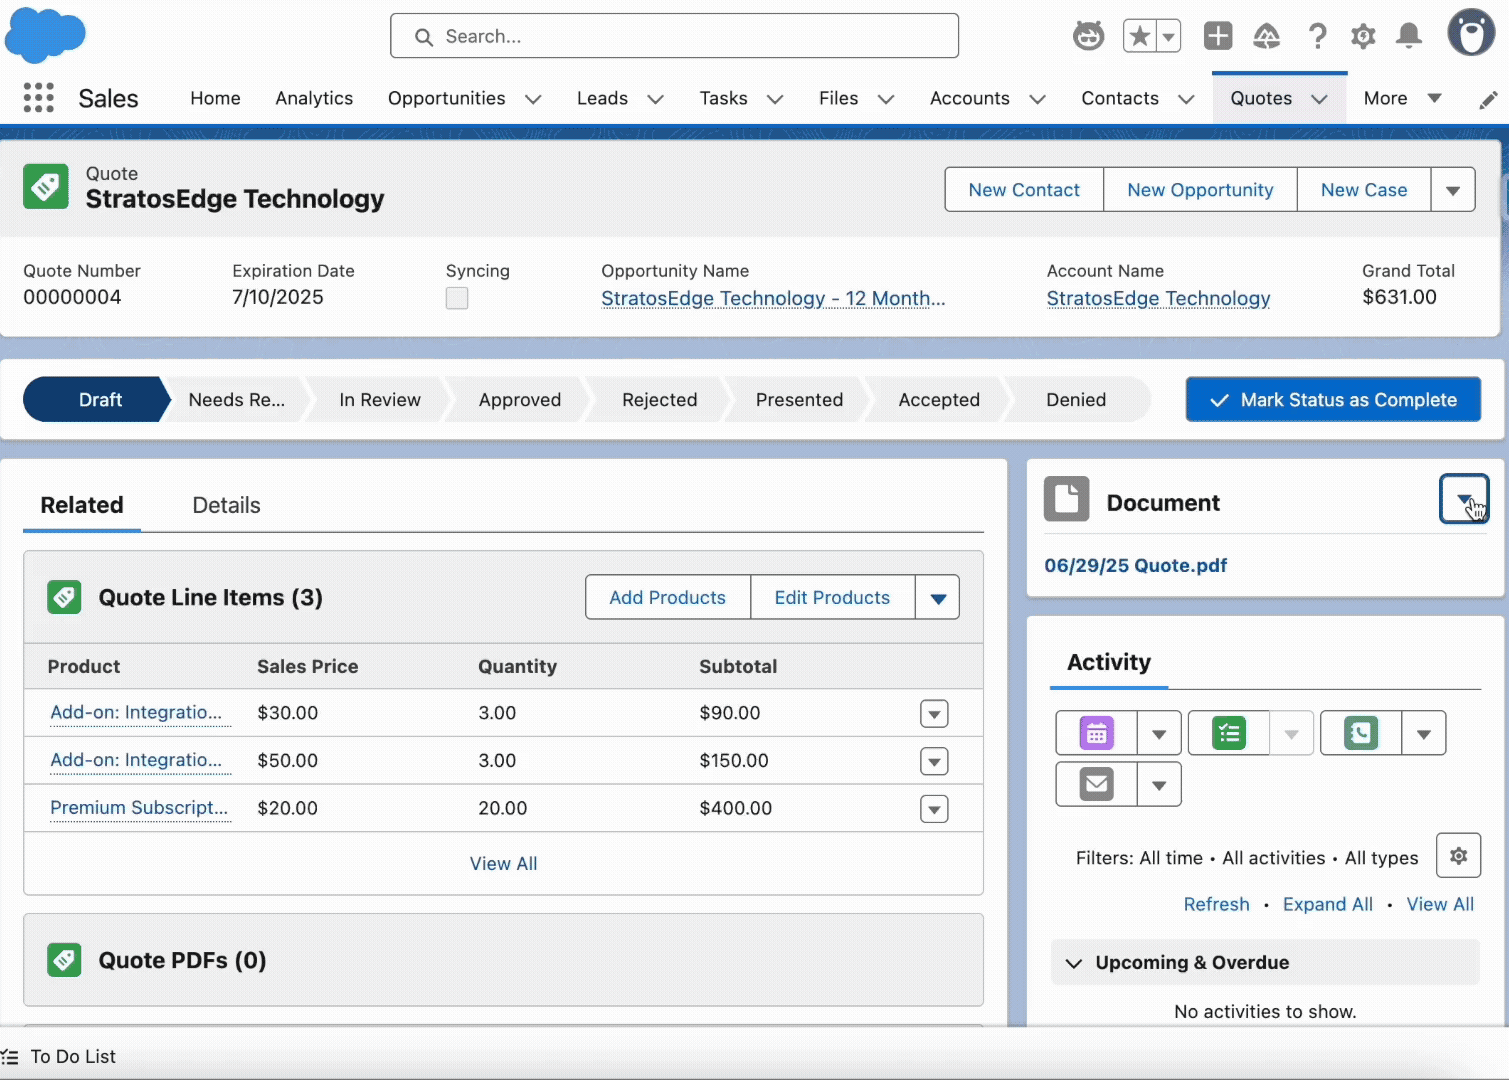Screen dimensions: 1509x1080
Task: Open row menu for the $90.00 line item
Action: coord(934,714)
